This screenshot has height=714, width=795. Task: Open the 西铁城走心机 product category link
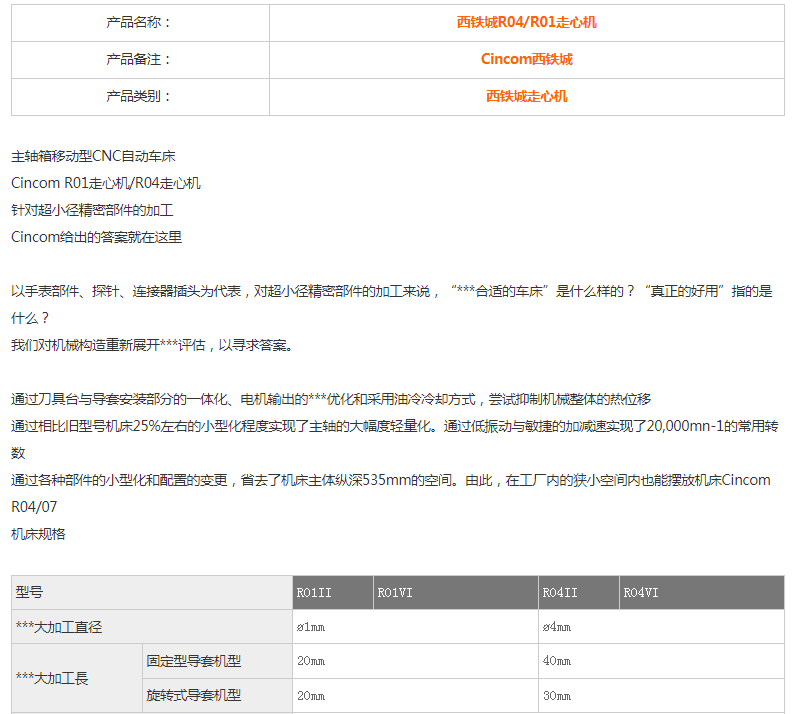[x=526, y=96]
